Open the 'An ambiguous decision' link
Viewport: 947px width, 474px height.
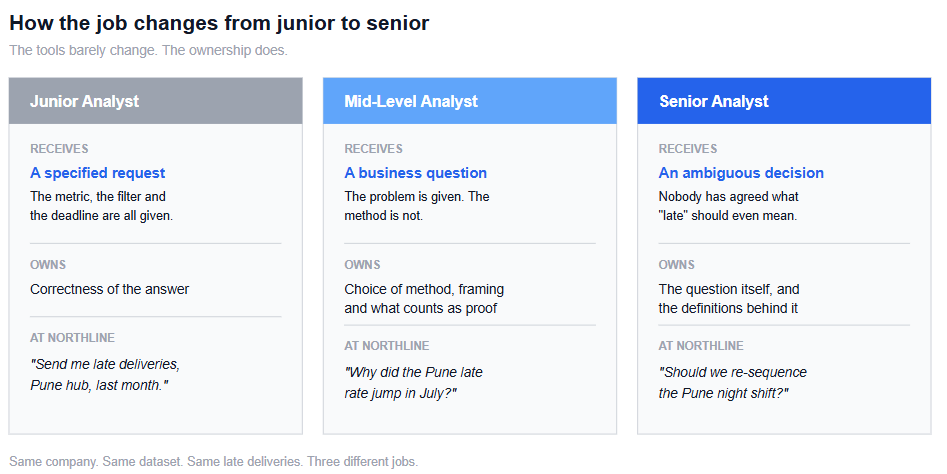(741, 173)
